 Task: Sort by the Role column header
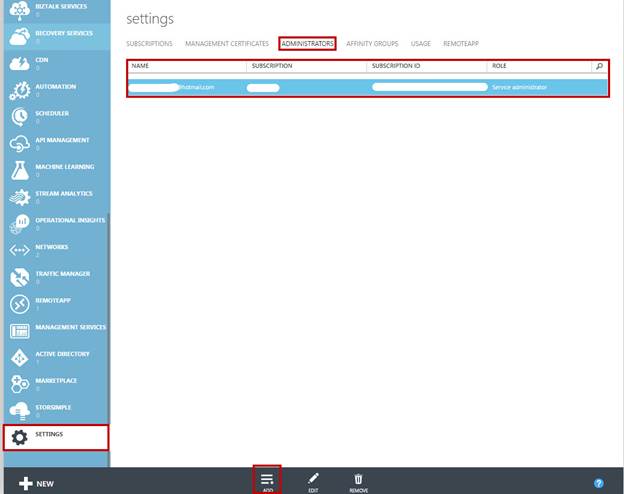[499, 66]
